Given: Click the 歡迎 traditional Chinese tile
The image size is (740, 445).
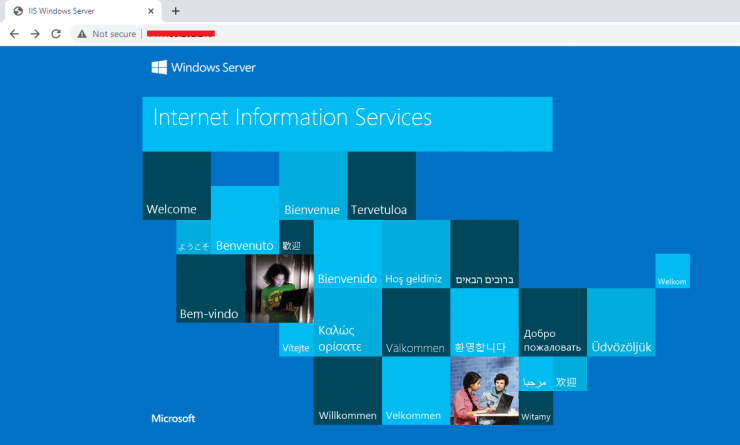Looking at the screenshot, I should pyautogui.click(x=296, y=237).
